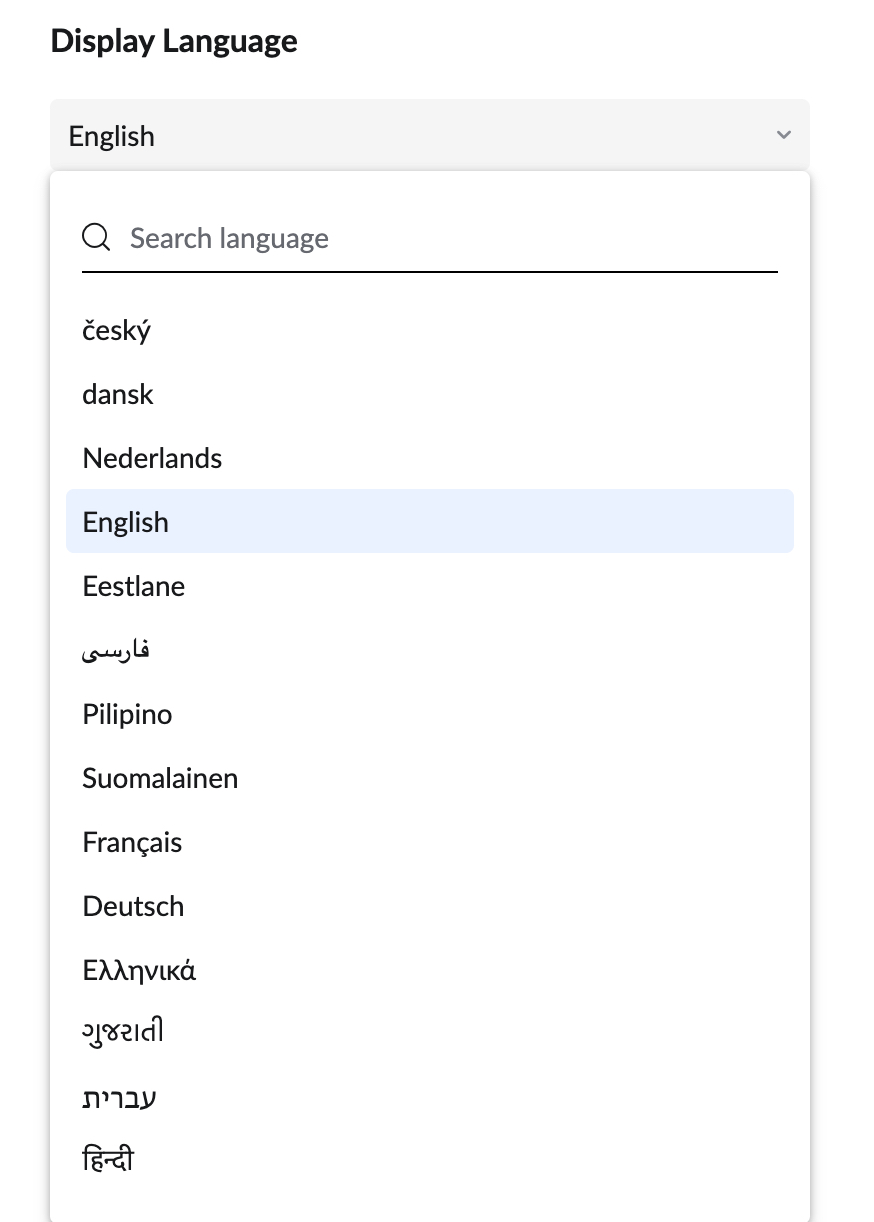
Task: Choose ગુજરાતી as display language
Action: click(124, 1030)
